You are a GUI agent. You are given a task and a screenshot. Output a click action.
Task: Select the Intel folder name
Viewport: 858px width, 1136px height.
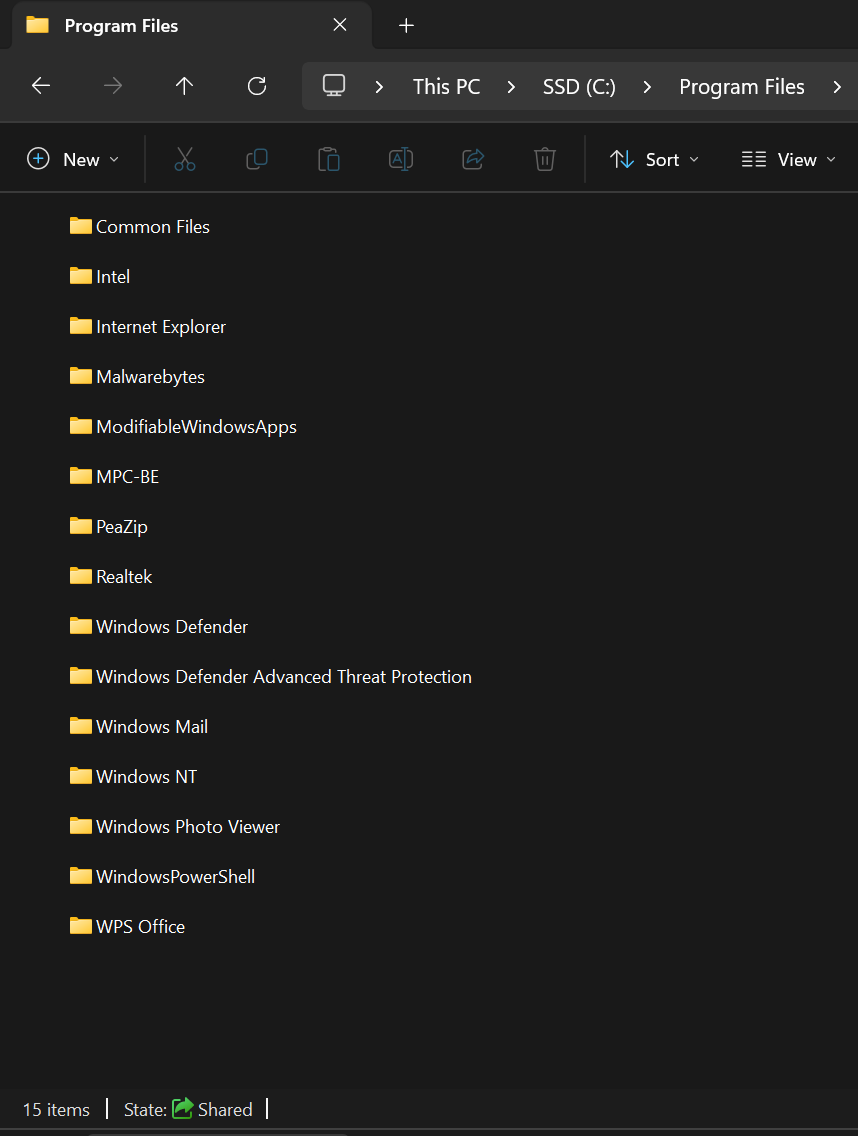pos(113,277)
